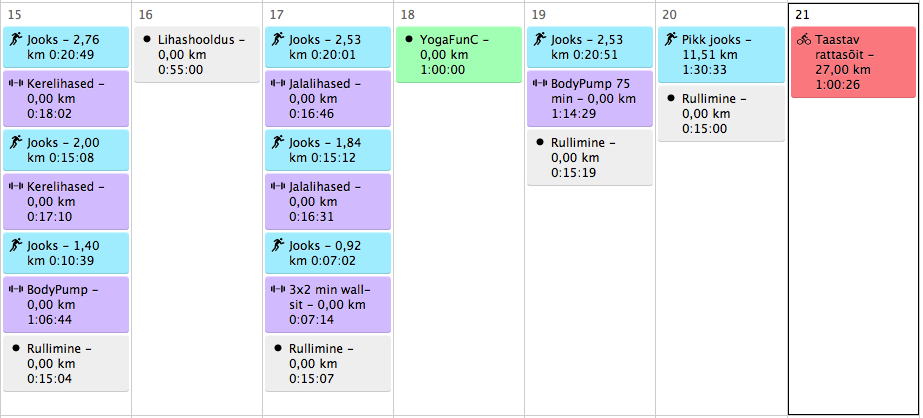923x418 pixels.
Task: Click dumbbell icon on first Jalalihased entry
Action: click(278, 84)
